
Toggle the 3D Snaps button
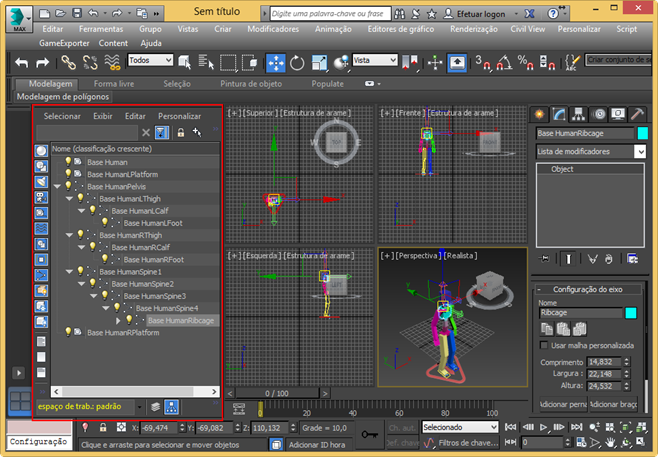[483, 63]
